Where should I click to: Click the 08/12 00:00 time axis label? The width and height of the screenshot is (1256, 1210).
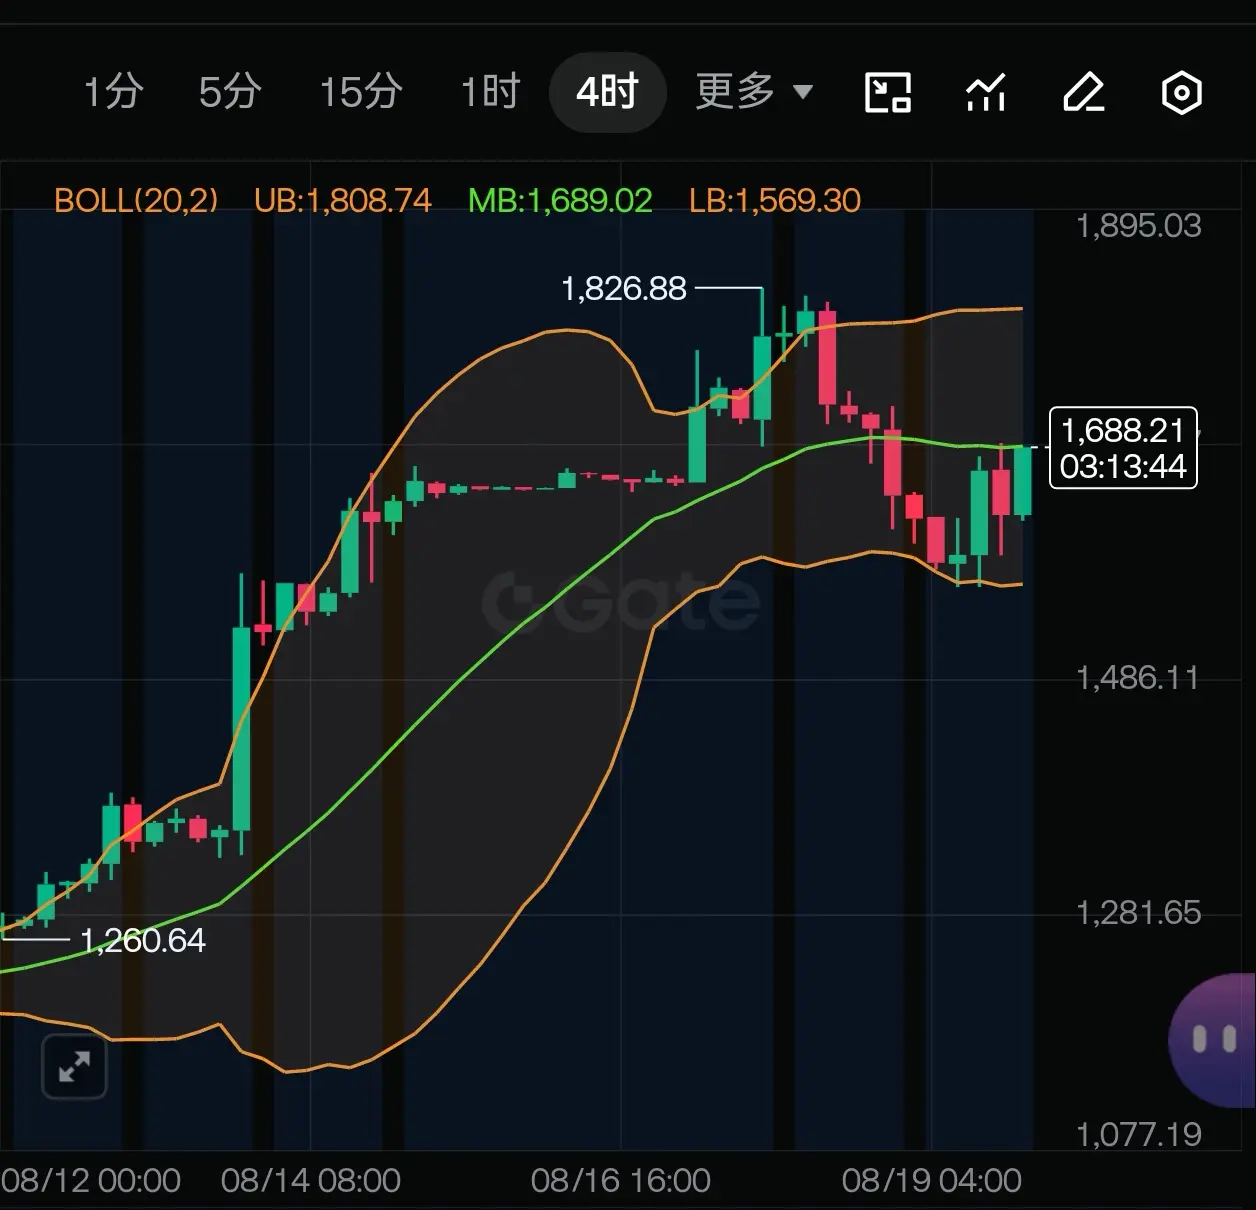click(x=91, y=1181)
